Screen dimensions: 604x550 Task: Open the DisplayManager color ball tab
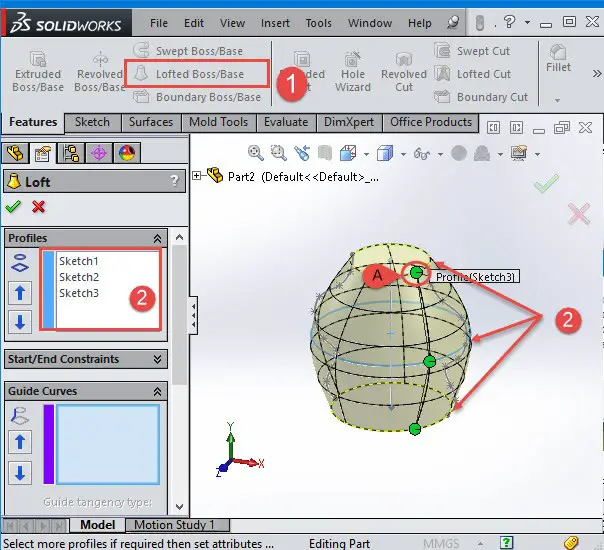[x=127, y=153]
